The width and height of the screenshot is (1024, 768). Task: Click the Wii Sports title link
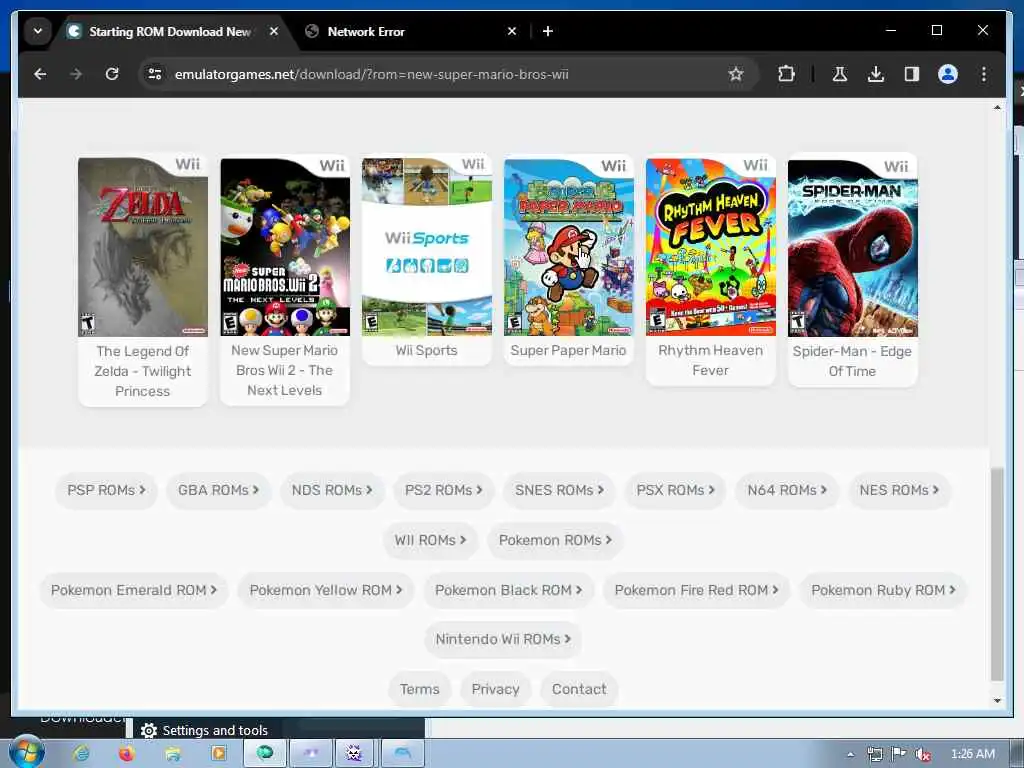(x=426, y=351)
